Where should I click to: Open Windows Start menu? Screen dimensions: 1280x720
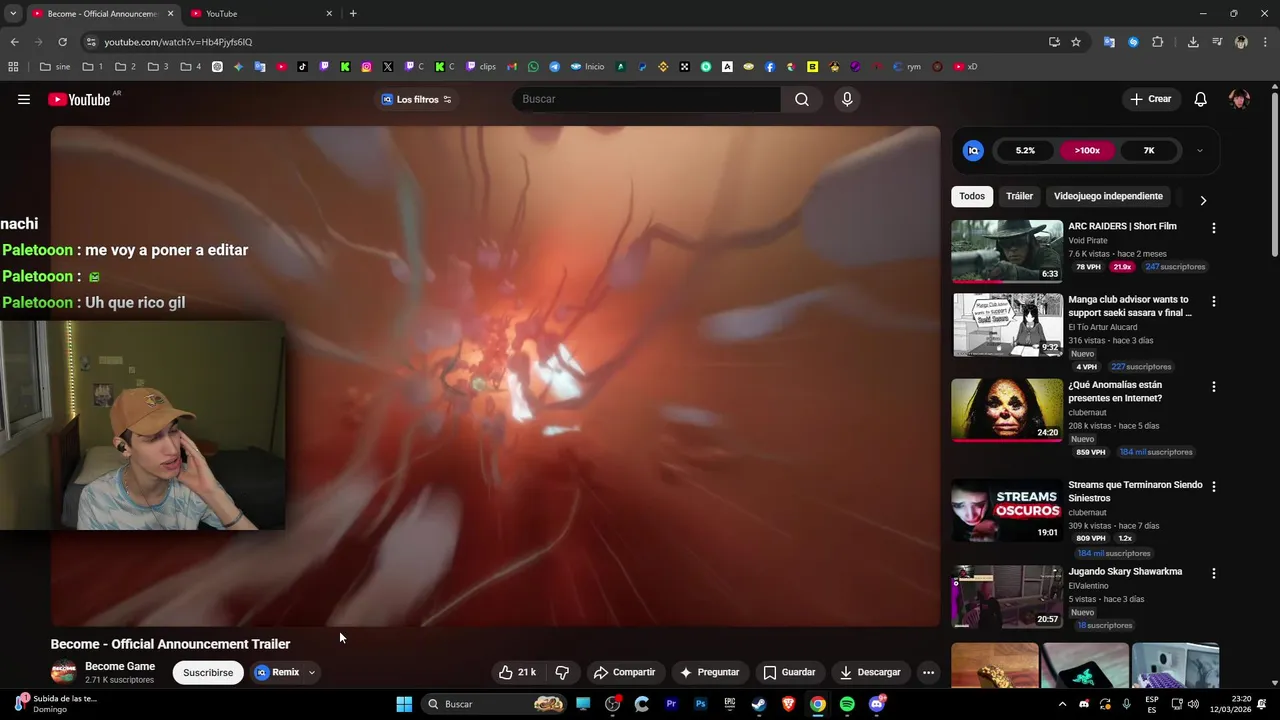tap(404, 704)
